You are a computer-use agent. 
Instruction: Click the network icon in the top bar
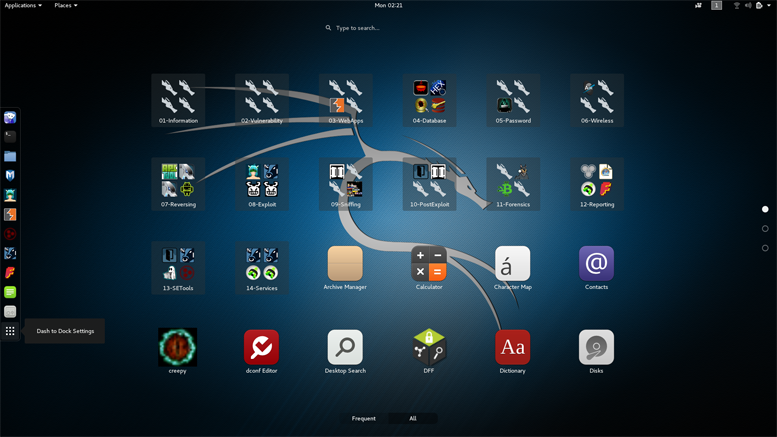pos(736,5)
